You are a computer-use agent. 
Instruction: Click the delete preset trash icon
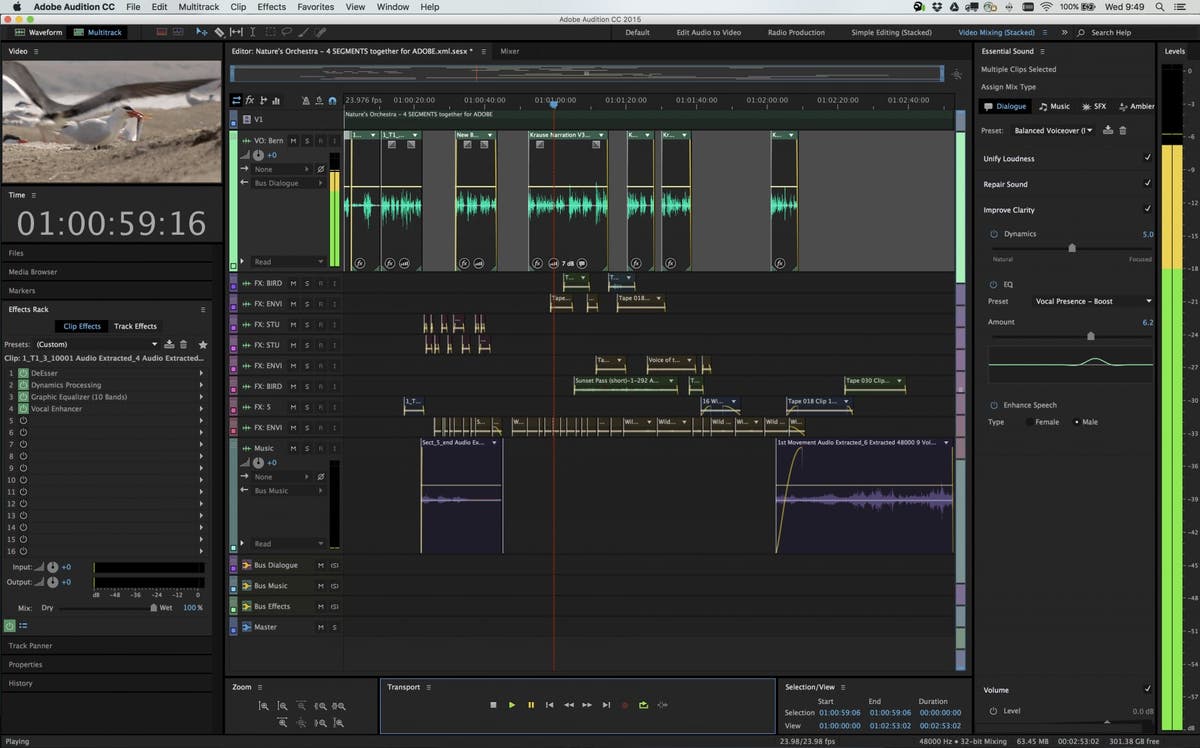click(1123, 130)
